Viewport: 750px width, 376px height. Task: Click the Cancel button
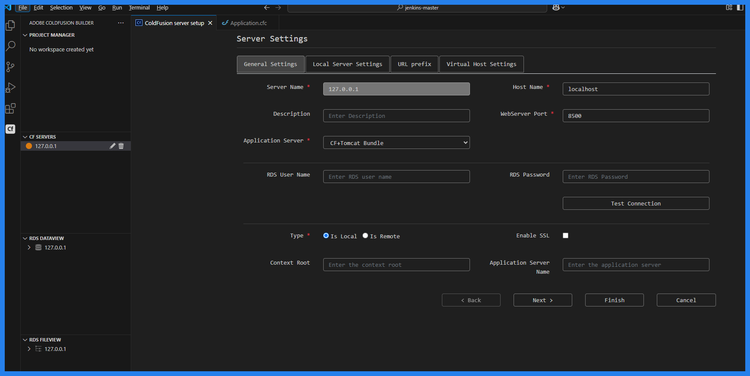(x=686, y=300)
